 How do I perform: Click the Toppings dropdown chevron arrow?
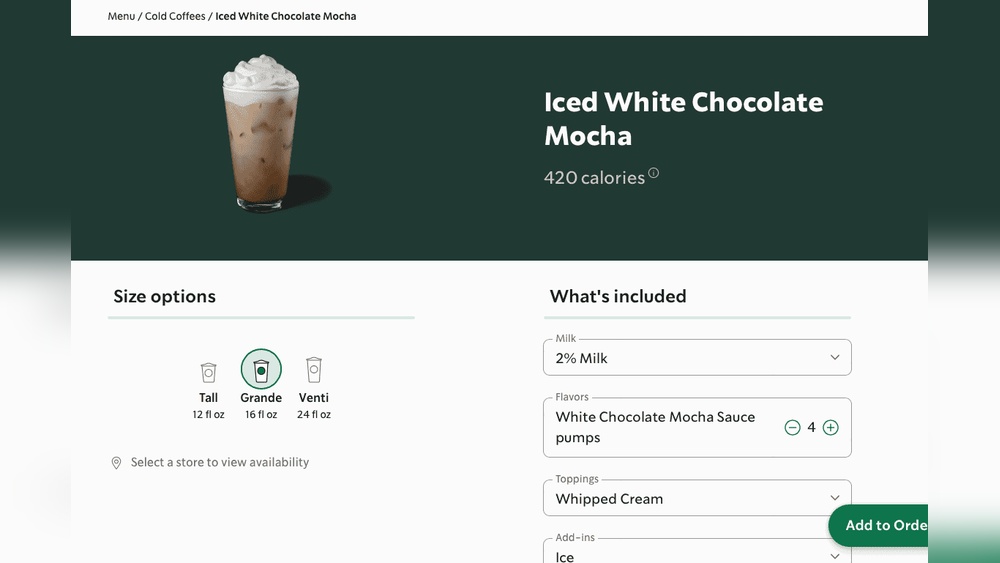[835, 498]
